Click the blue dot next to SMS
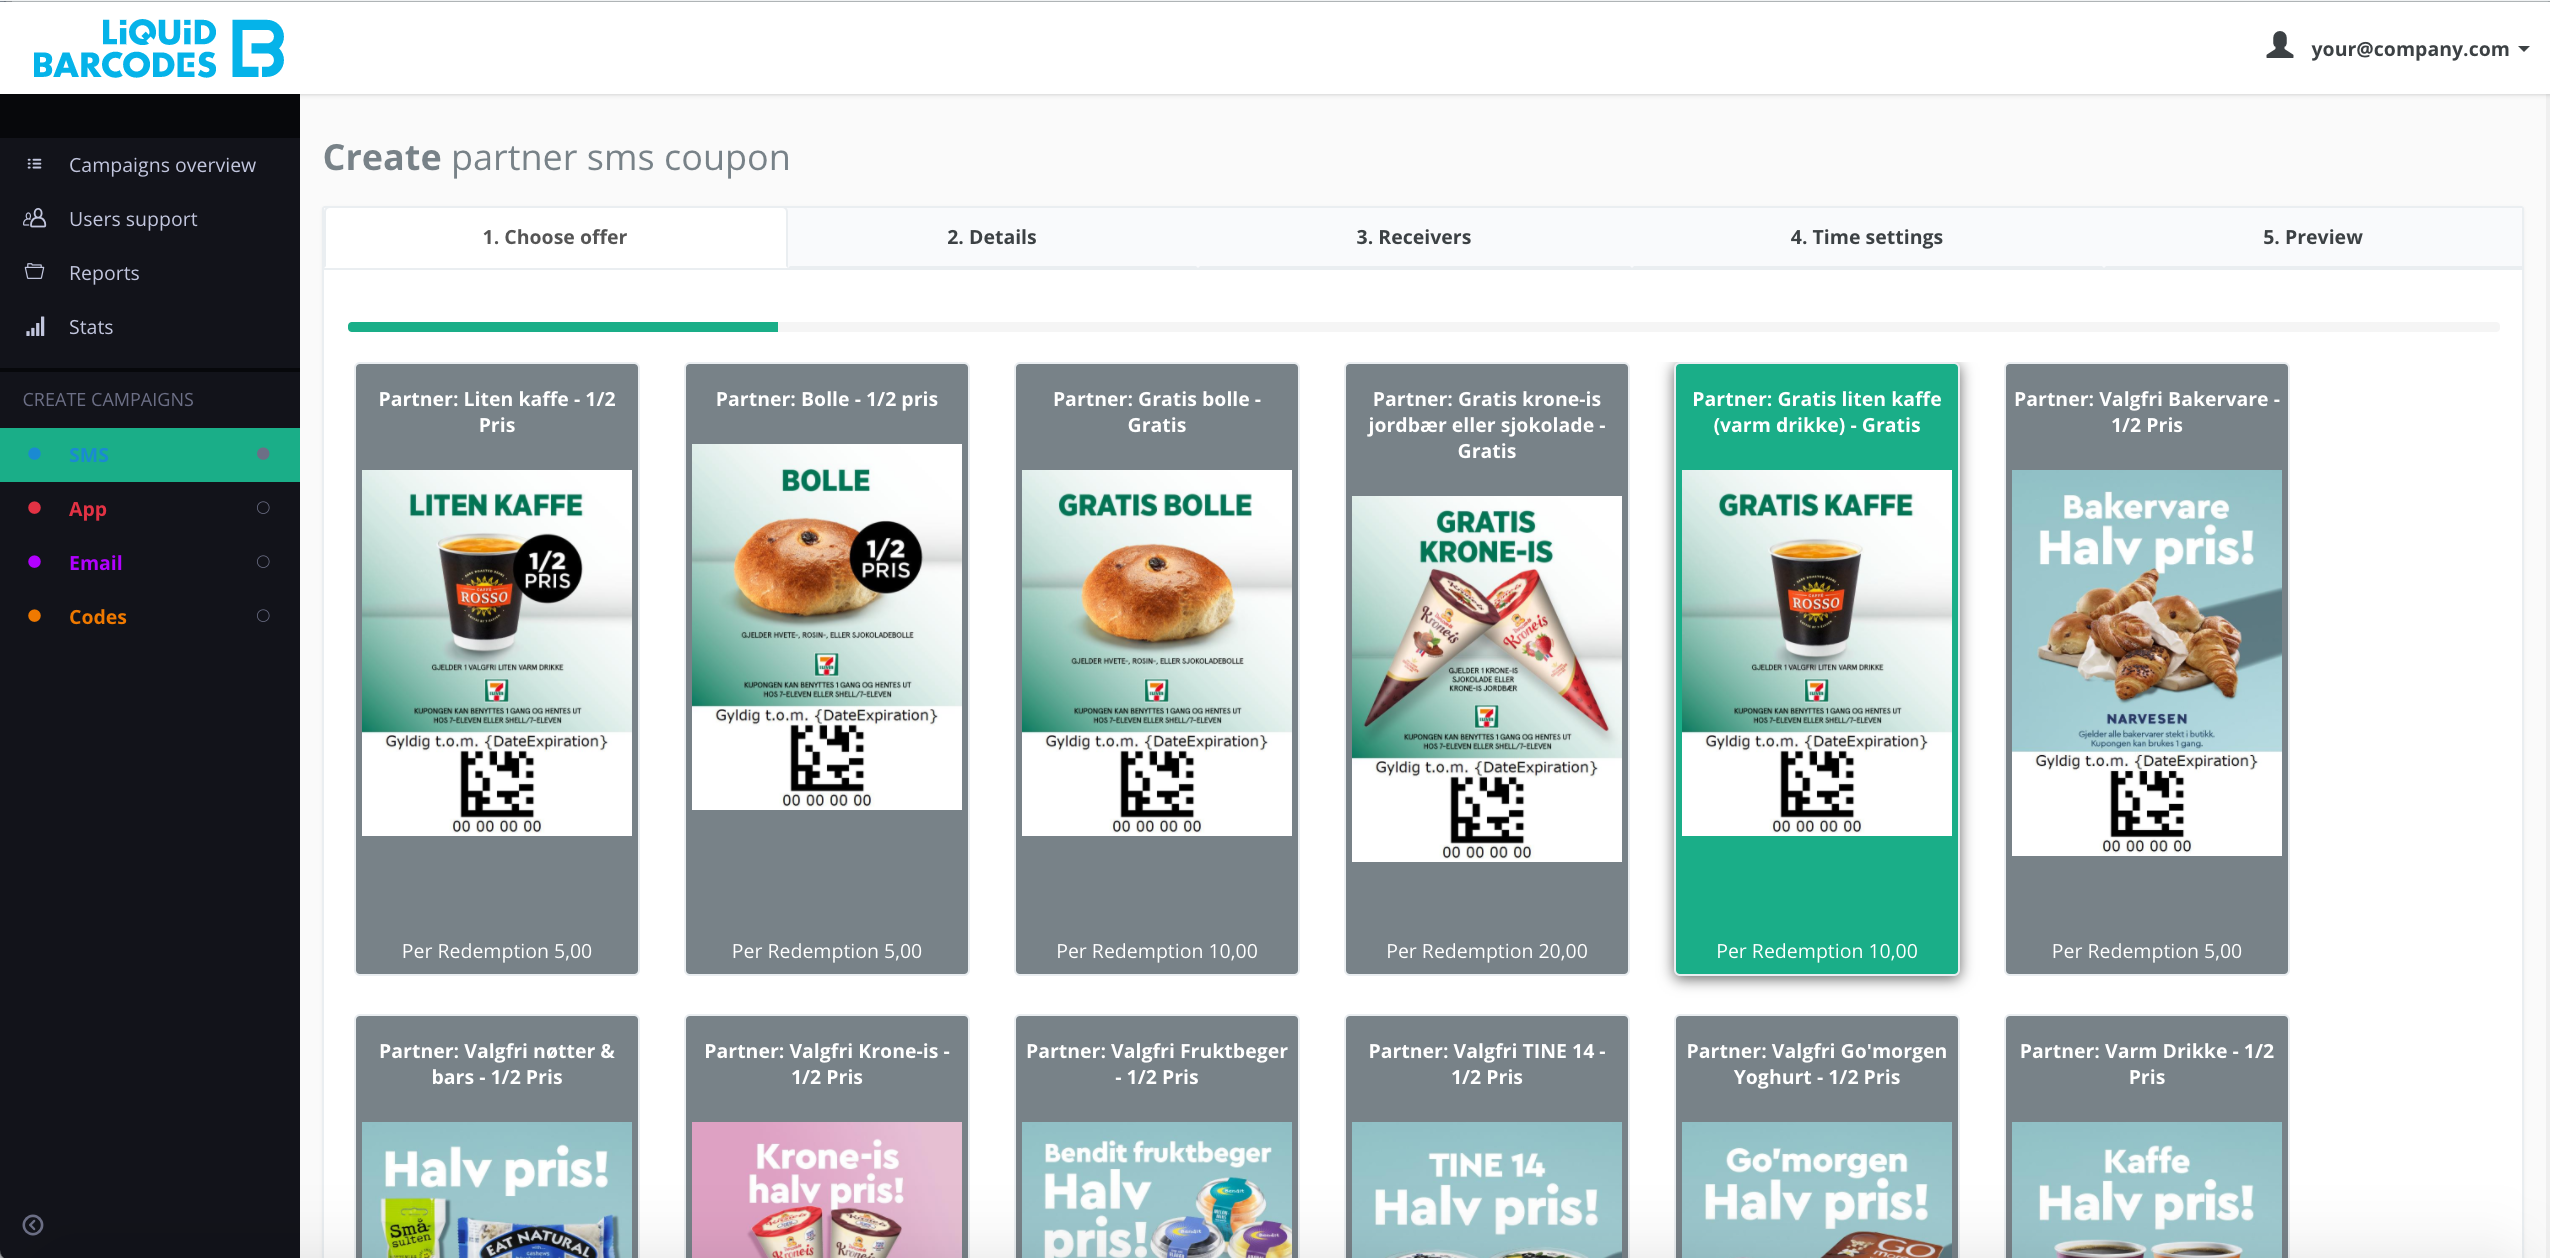This screenshot has height=1258, width=2550. click(35, 454)
